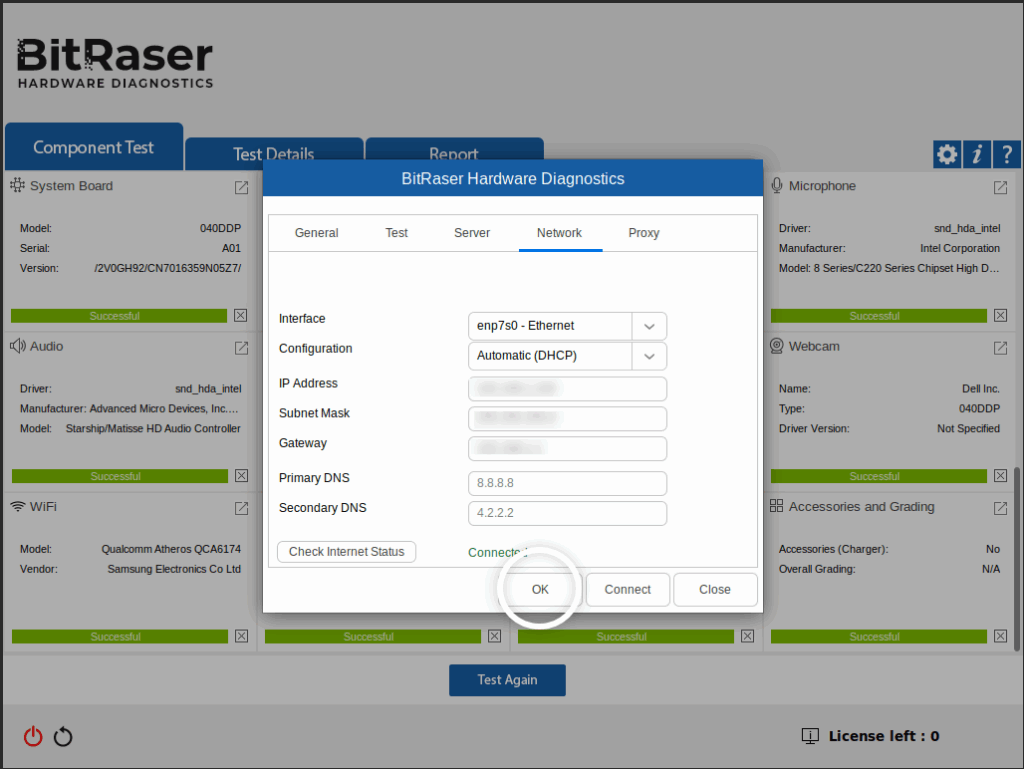Click the info (i) icon
Screen dimensions: 1024x769
[x=977, y=155]
